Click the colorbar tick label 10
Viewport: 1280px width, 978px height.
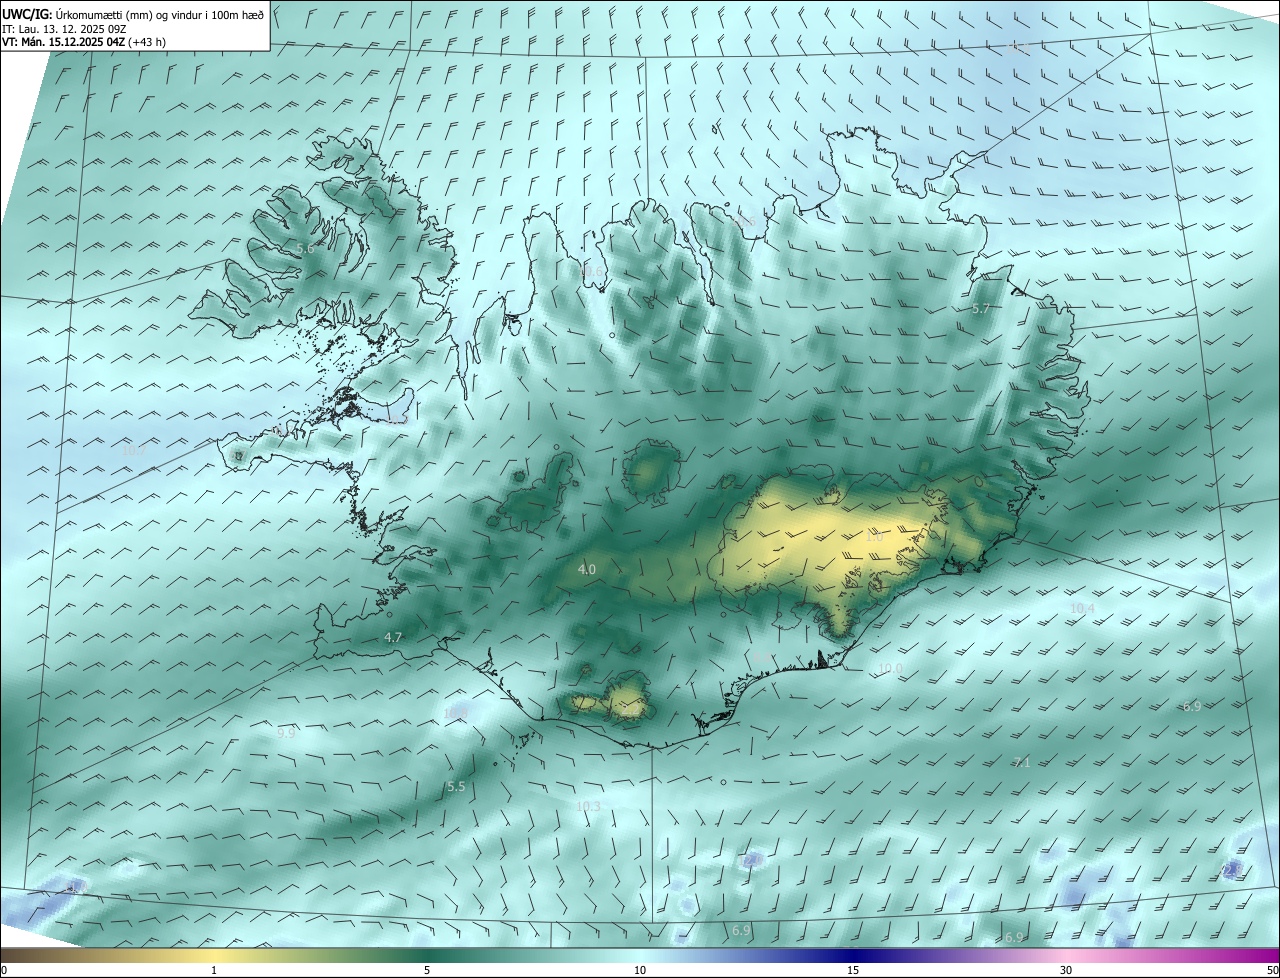pyautogui.click(x=640, y=970)
